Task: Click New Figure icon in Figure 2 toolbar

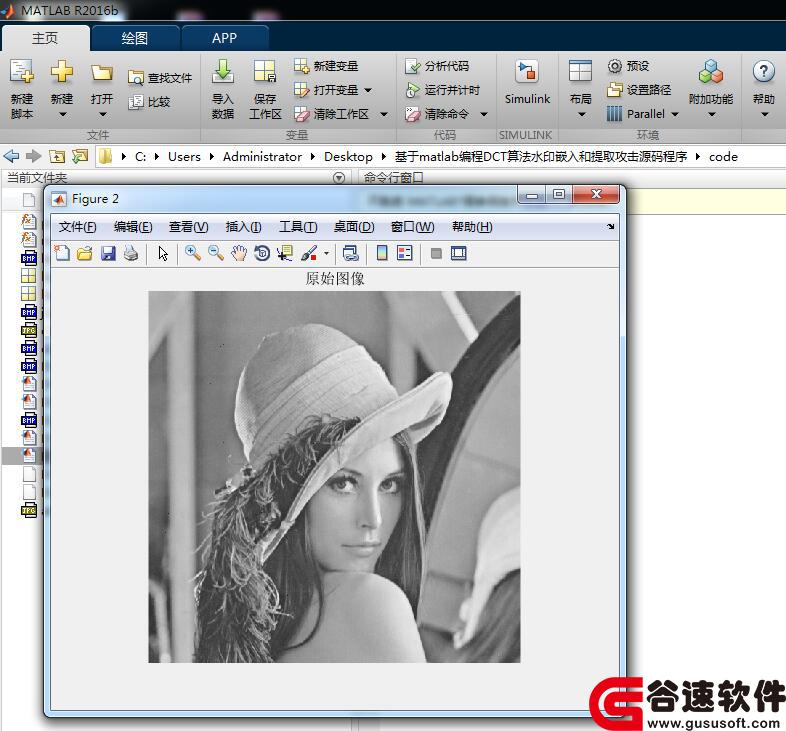Action: click(62, 253)
